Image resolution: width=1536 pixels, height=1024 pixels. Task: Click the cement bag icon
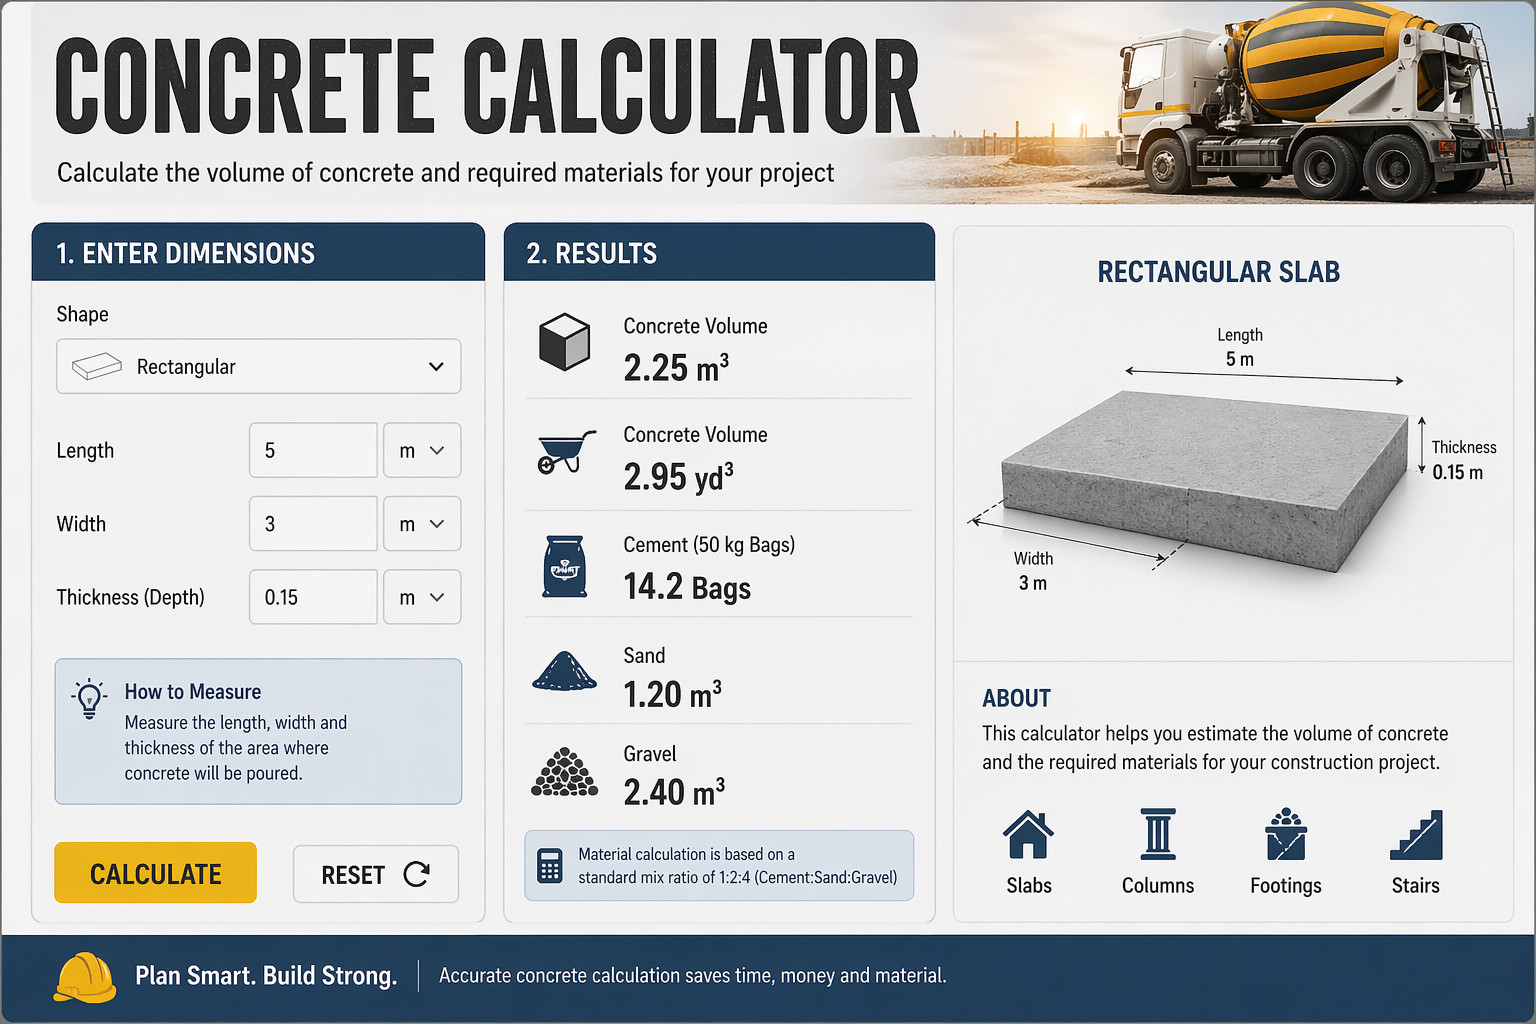coord(565,567)
